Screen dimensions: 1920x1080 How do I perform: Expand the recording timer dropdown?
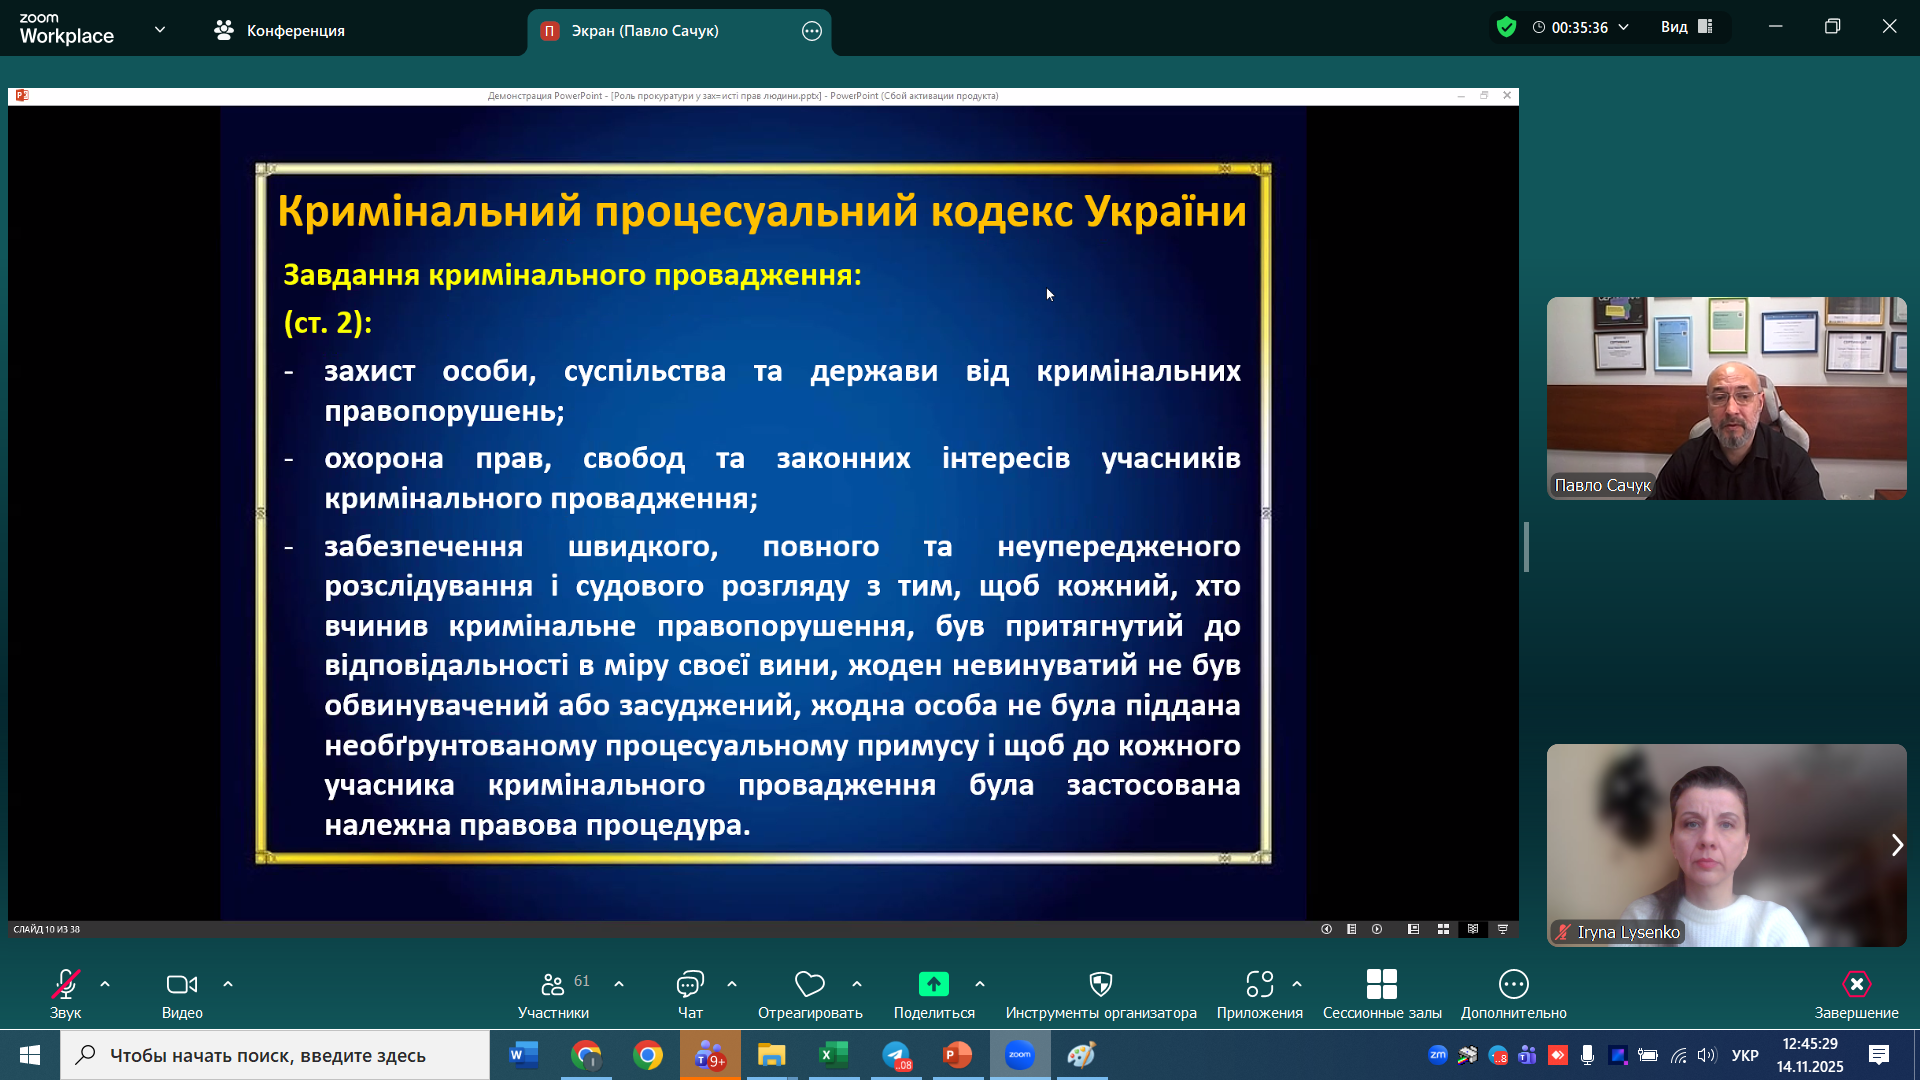pyautogui.click(x=1624, y=27)
